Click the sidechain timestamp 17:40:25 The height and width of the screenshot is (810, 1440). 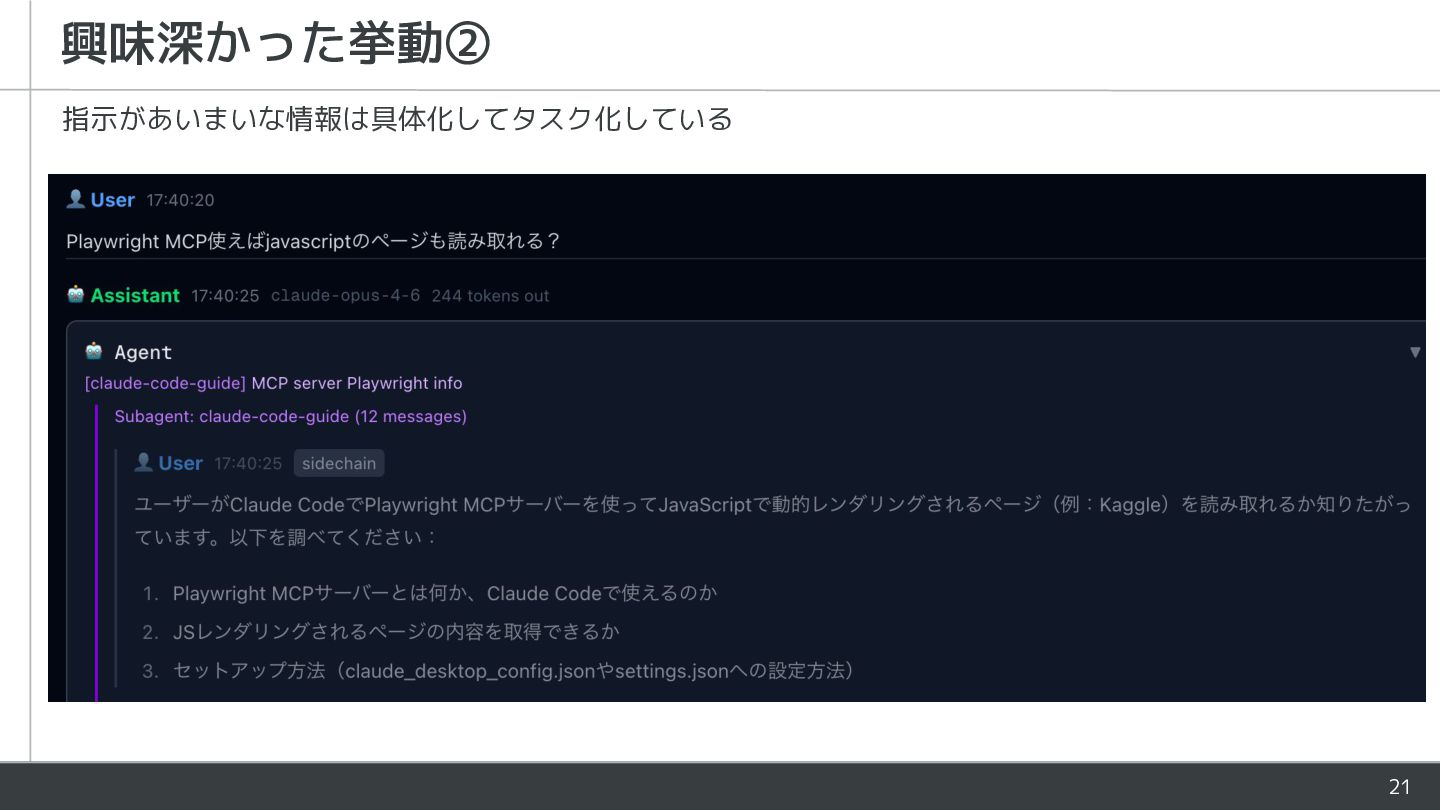248,463
